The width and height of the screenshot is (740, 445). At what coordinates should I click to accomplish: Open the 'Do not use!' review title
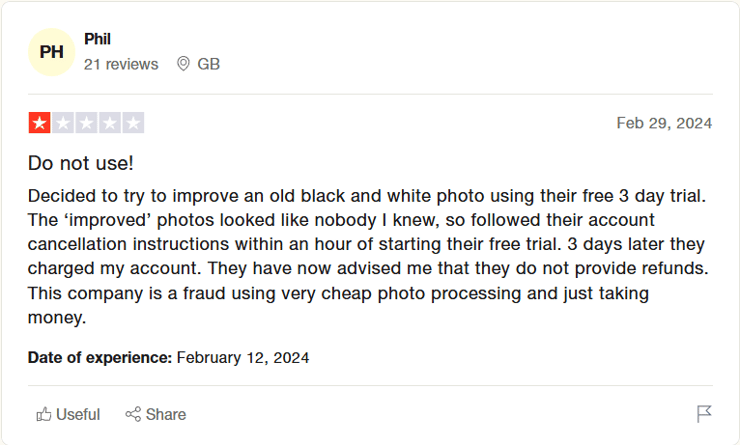[x=80, y=163]
